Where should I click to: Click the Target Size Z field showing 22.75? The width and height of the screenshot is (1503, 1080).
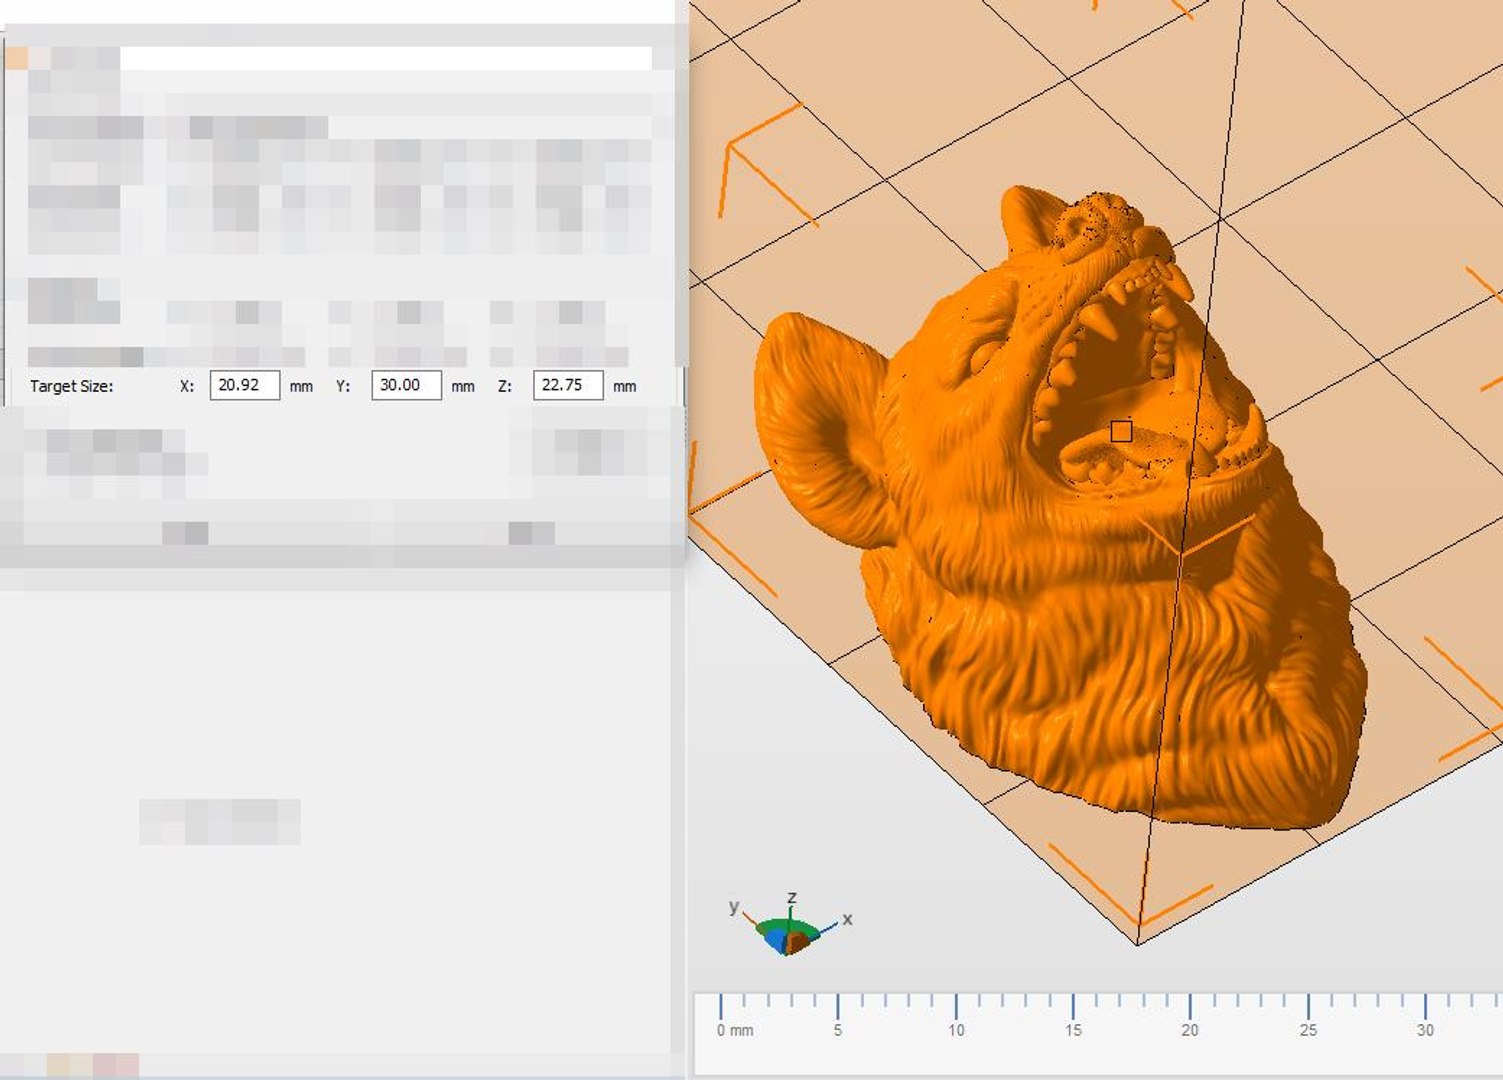568,385
